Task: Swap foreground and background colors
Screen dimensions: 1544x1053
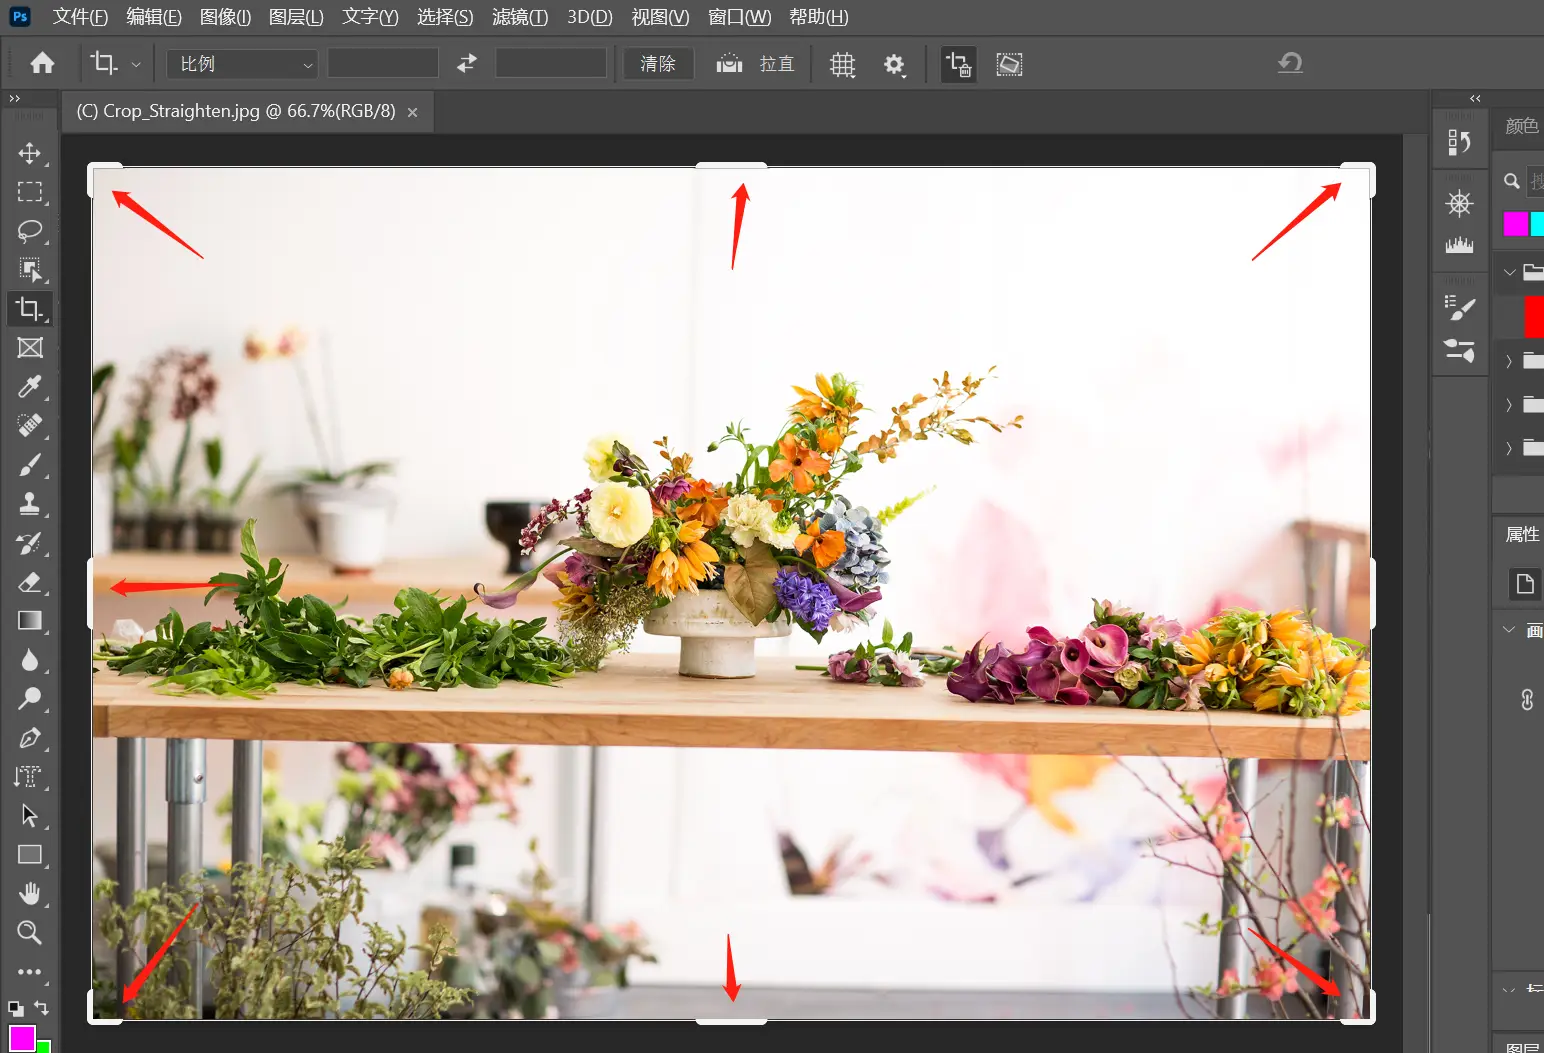Action: click(41, 1007)
